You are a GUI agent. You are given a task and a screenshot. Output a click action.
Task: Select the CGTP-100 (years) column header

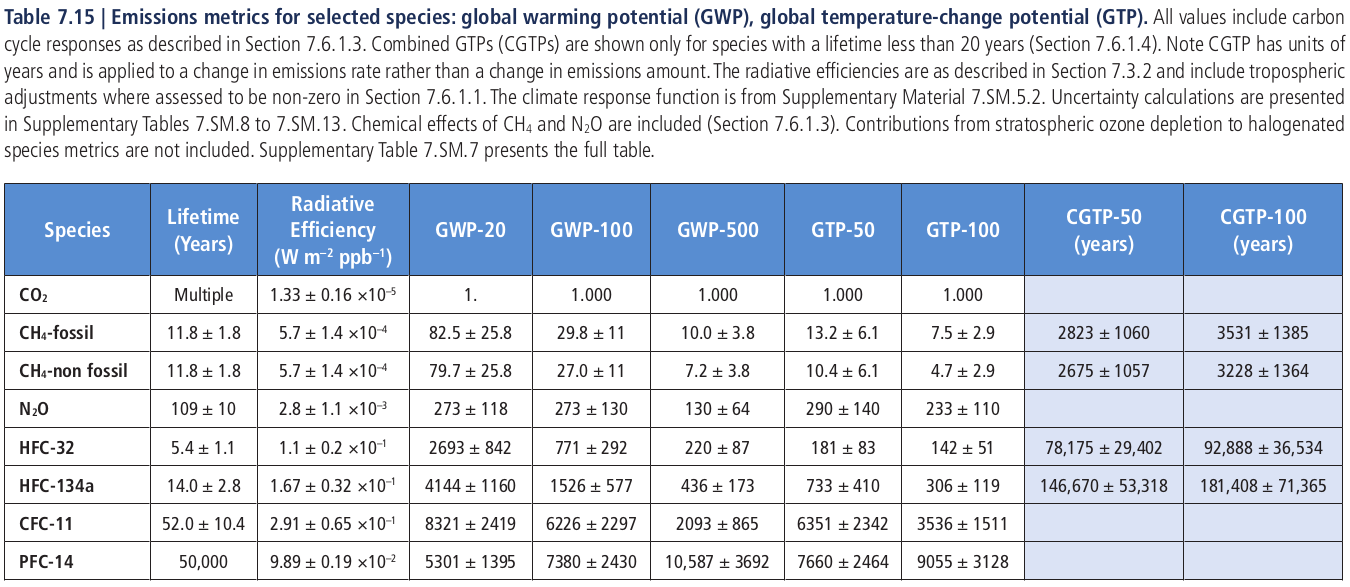(1262, 230)
